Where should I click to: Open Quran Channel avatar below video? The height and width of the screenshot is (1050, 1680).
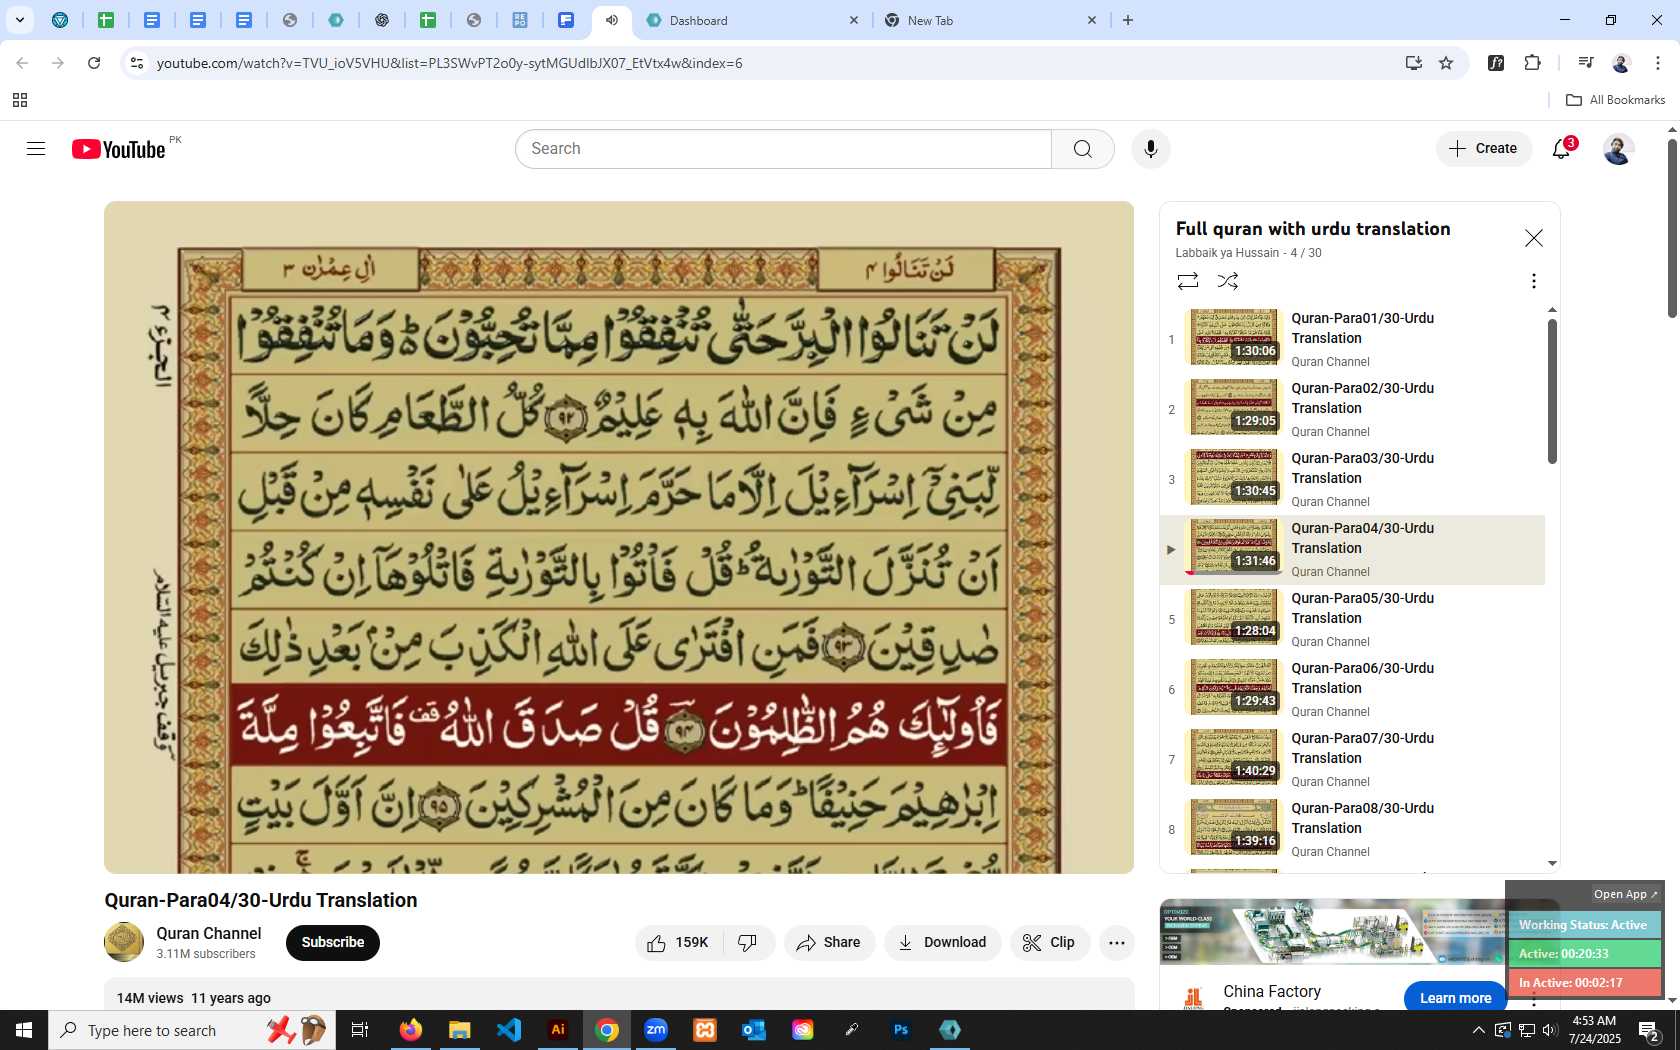pyautogui.click(x=124, y=942)
